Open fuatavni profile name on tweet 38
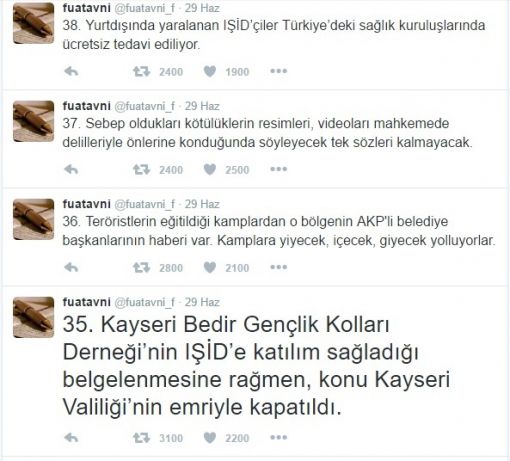This screenshot has height=461, width=510. click(86, 8)
